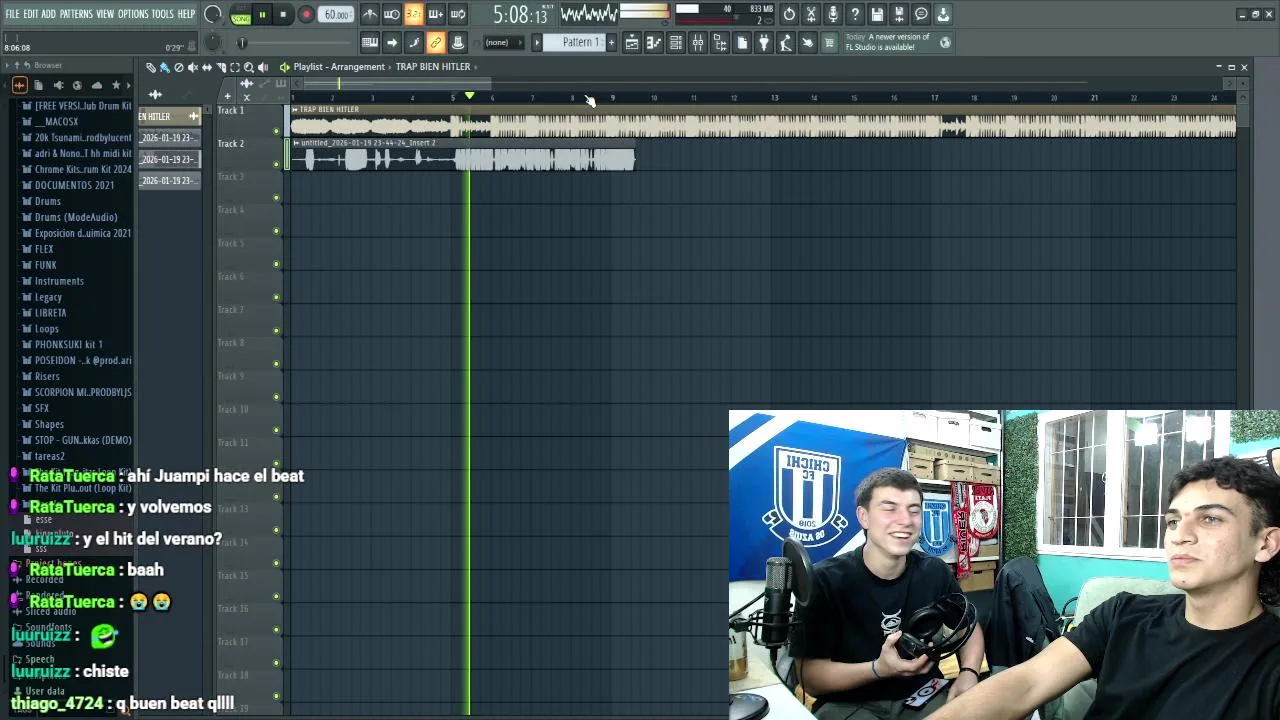Click the red Record button

tap(306, 15)
